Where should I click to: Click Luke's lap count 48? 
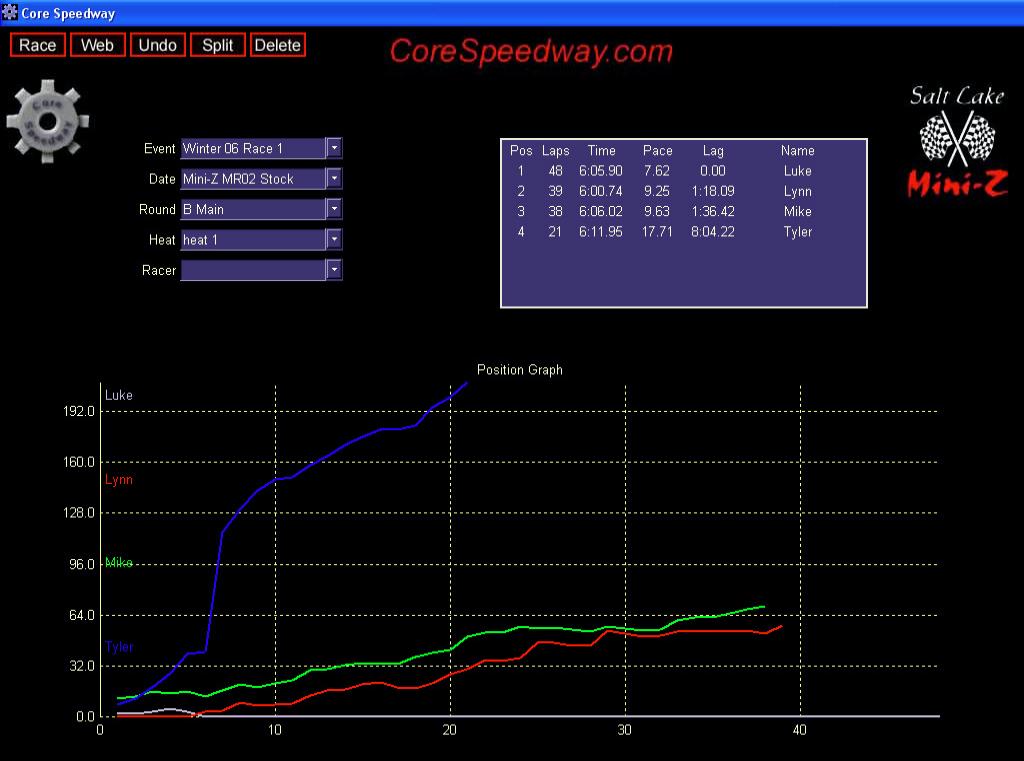point(556,171)
